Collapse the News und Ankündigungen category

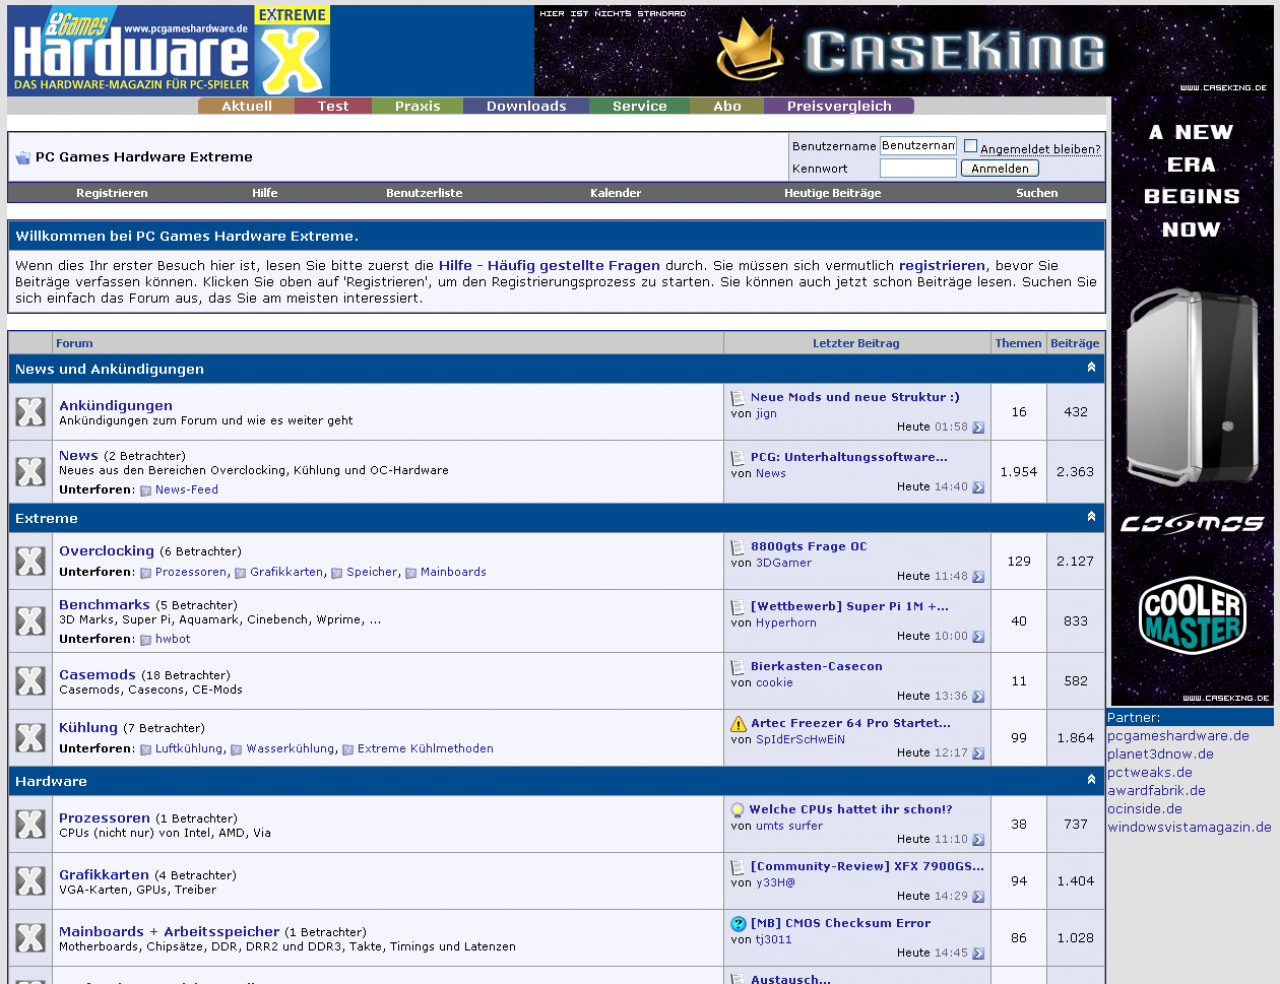(x=1091, y=367)
